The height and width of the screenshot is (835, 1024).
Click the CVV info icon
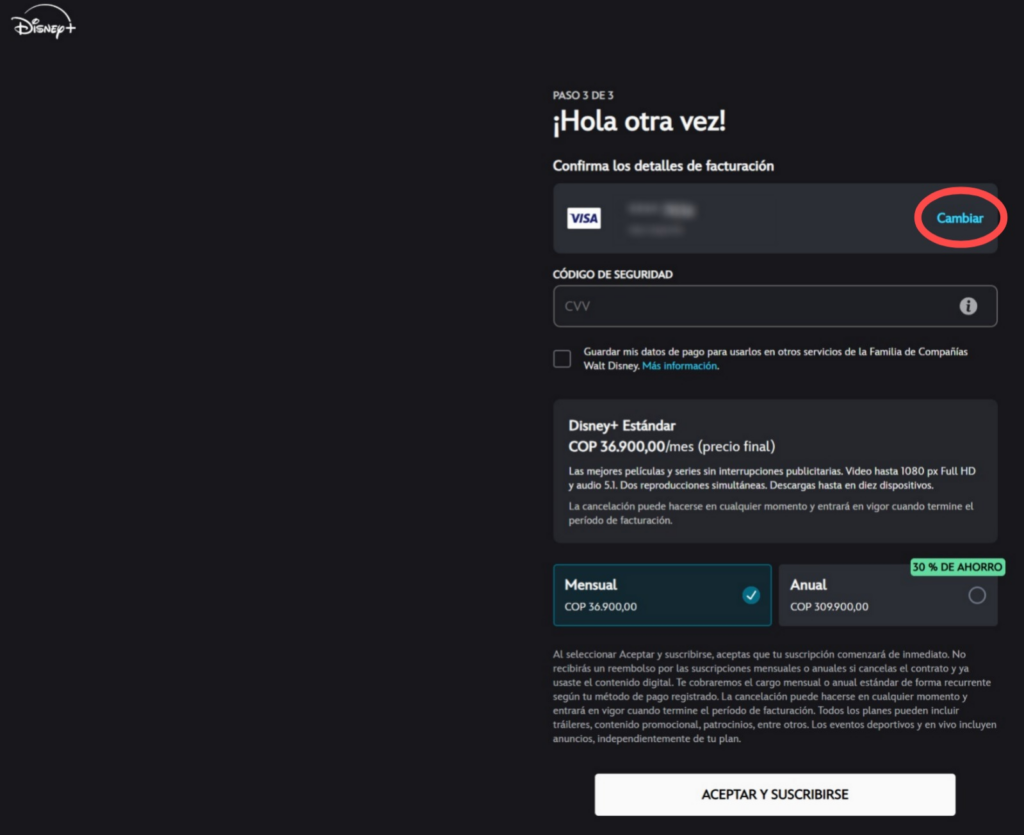968,306
